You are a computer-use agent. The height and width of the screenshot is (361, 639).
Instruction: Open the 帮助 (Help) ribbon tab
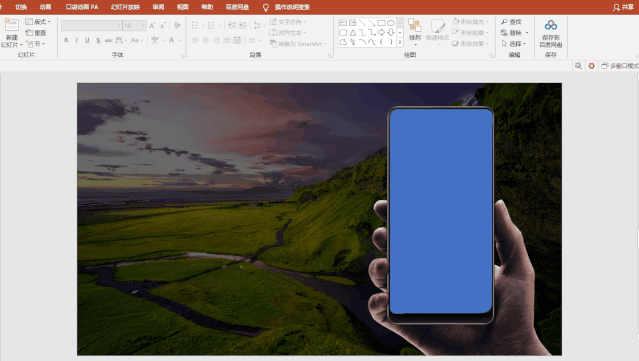pyautogui.click(x=207, y=7)
